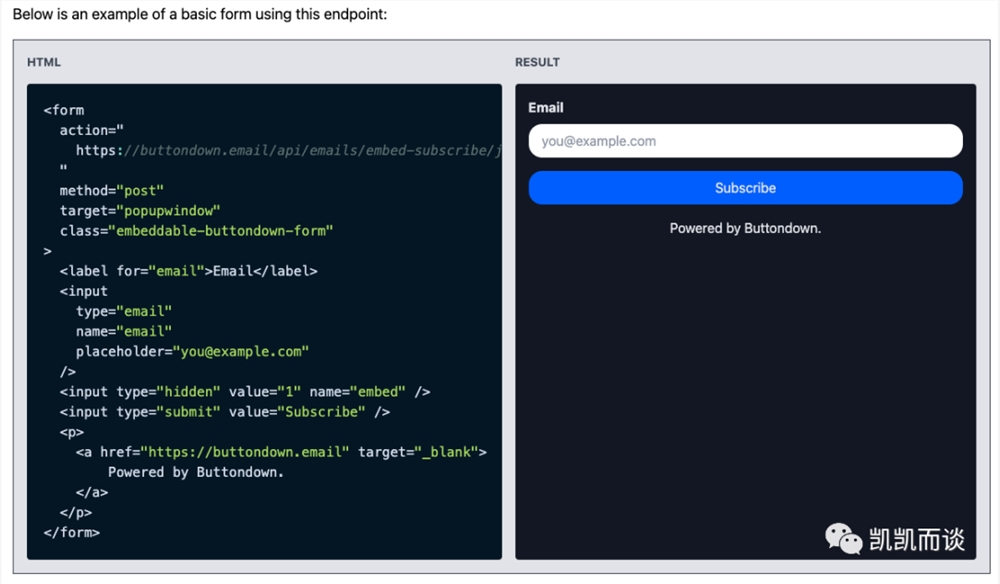Click the WeChat logo icon
The width and height of the screenshot is (1000, 584).
click(843, 539)
